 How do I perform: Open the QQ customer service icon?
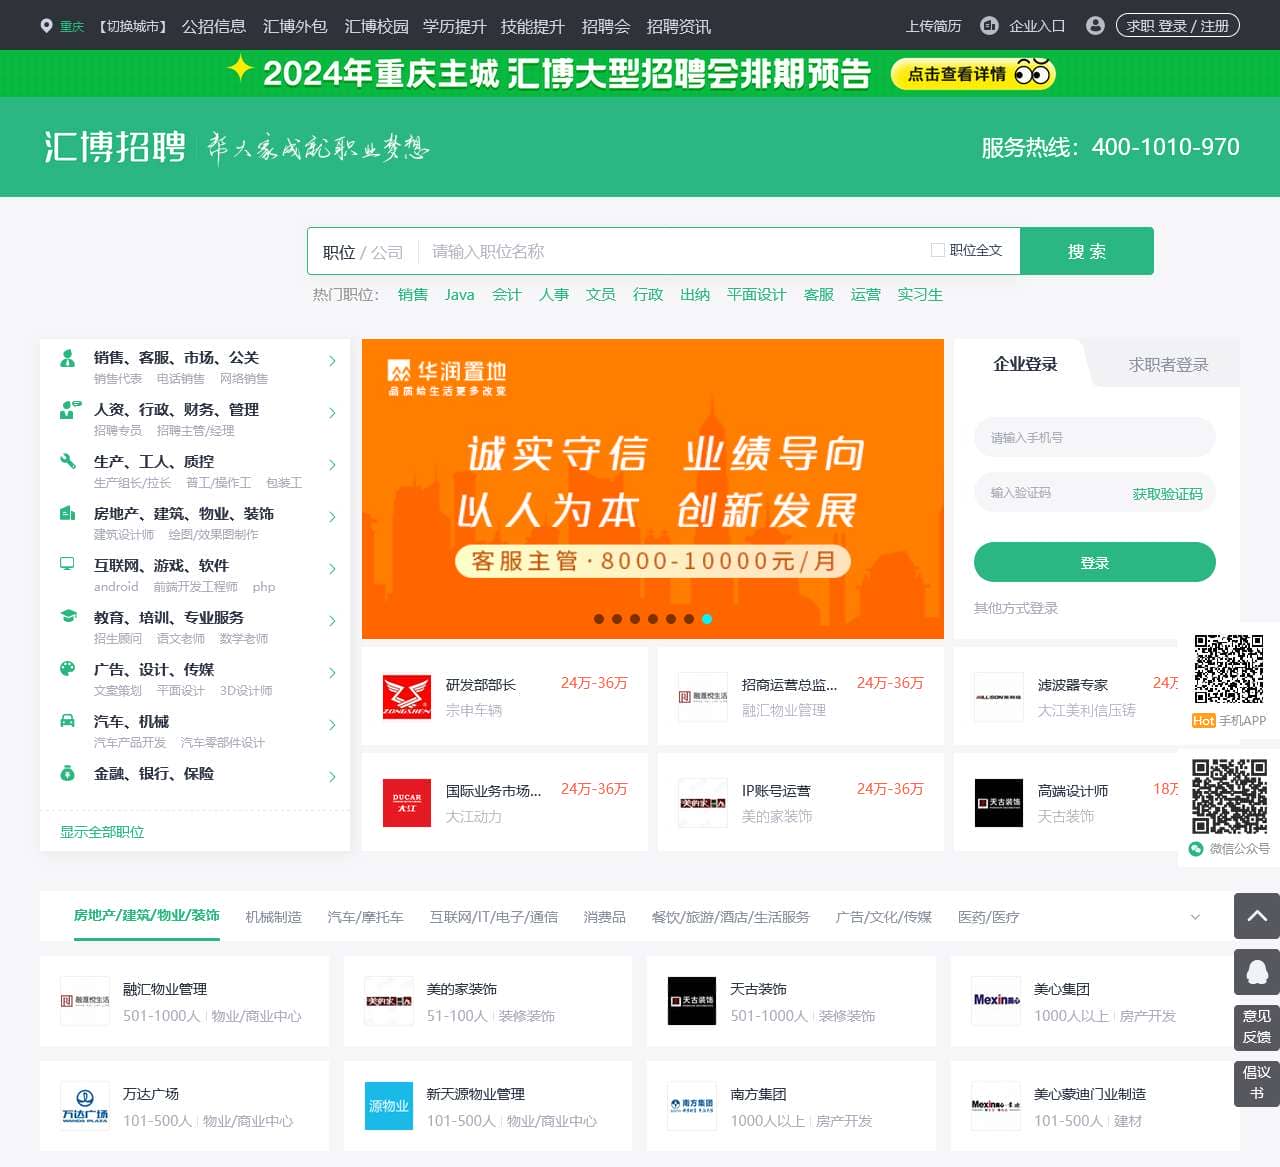1257,971
